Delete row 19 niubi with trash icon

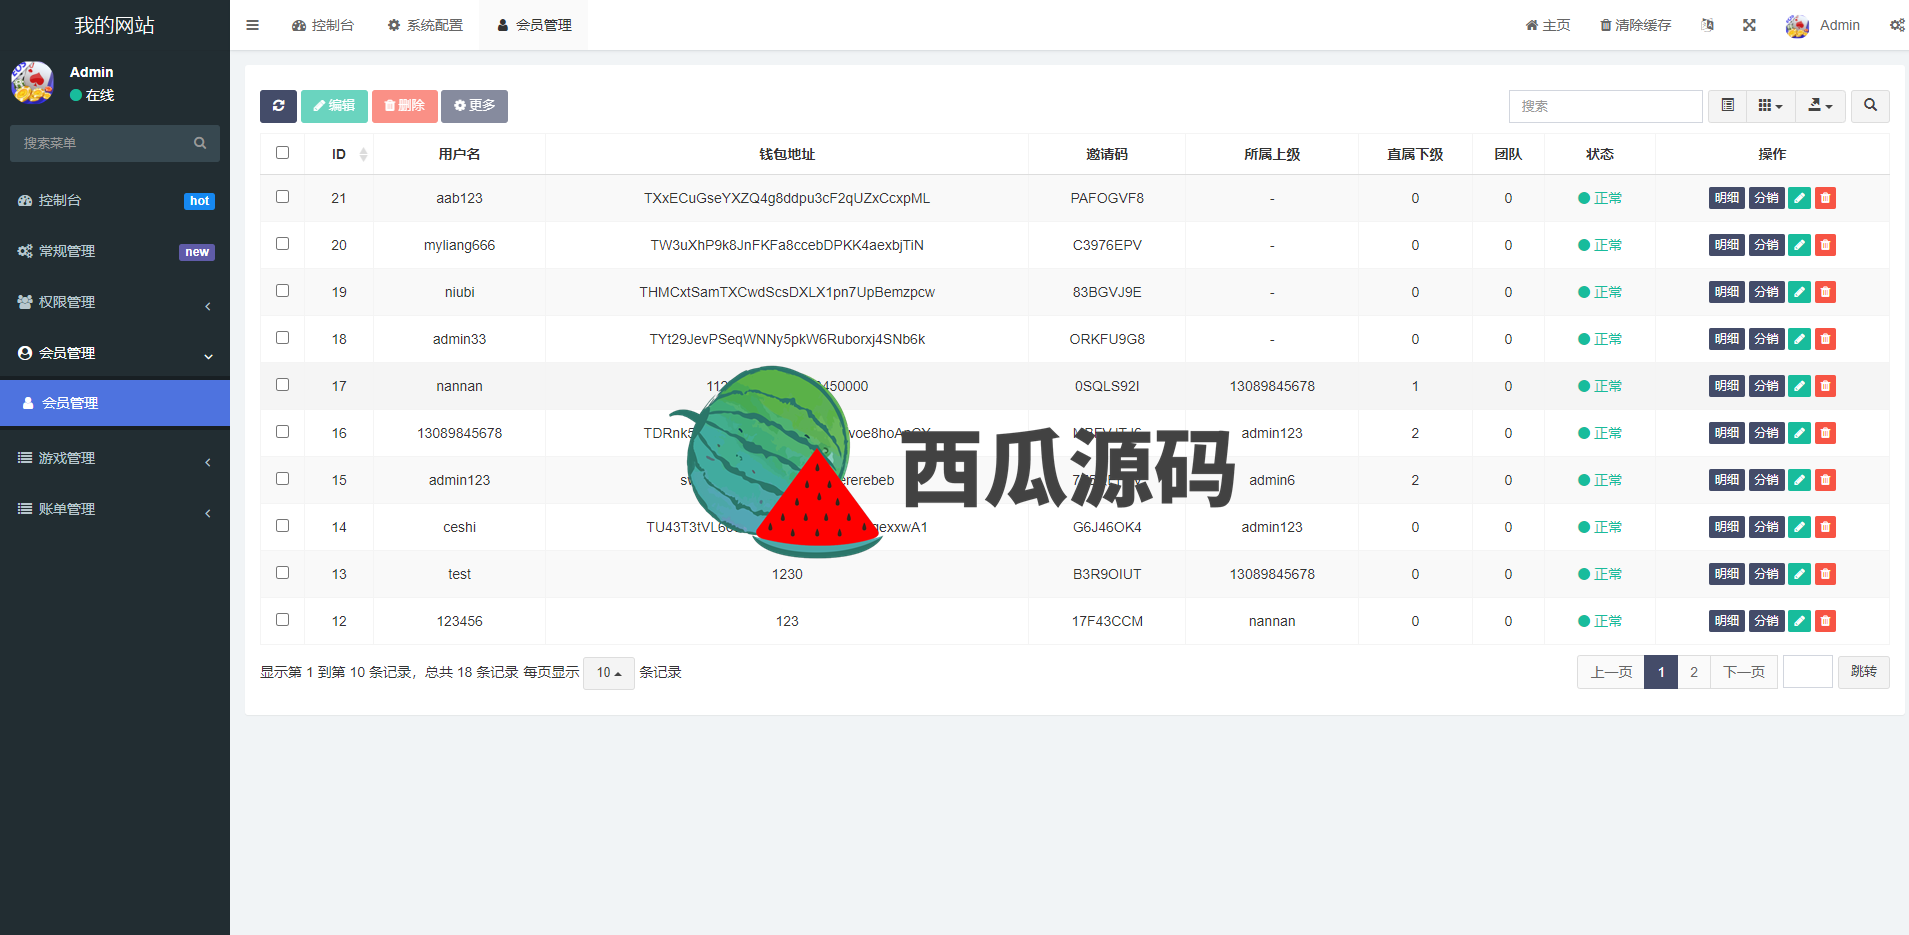1825,292
